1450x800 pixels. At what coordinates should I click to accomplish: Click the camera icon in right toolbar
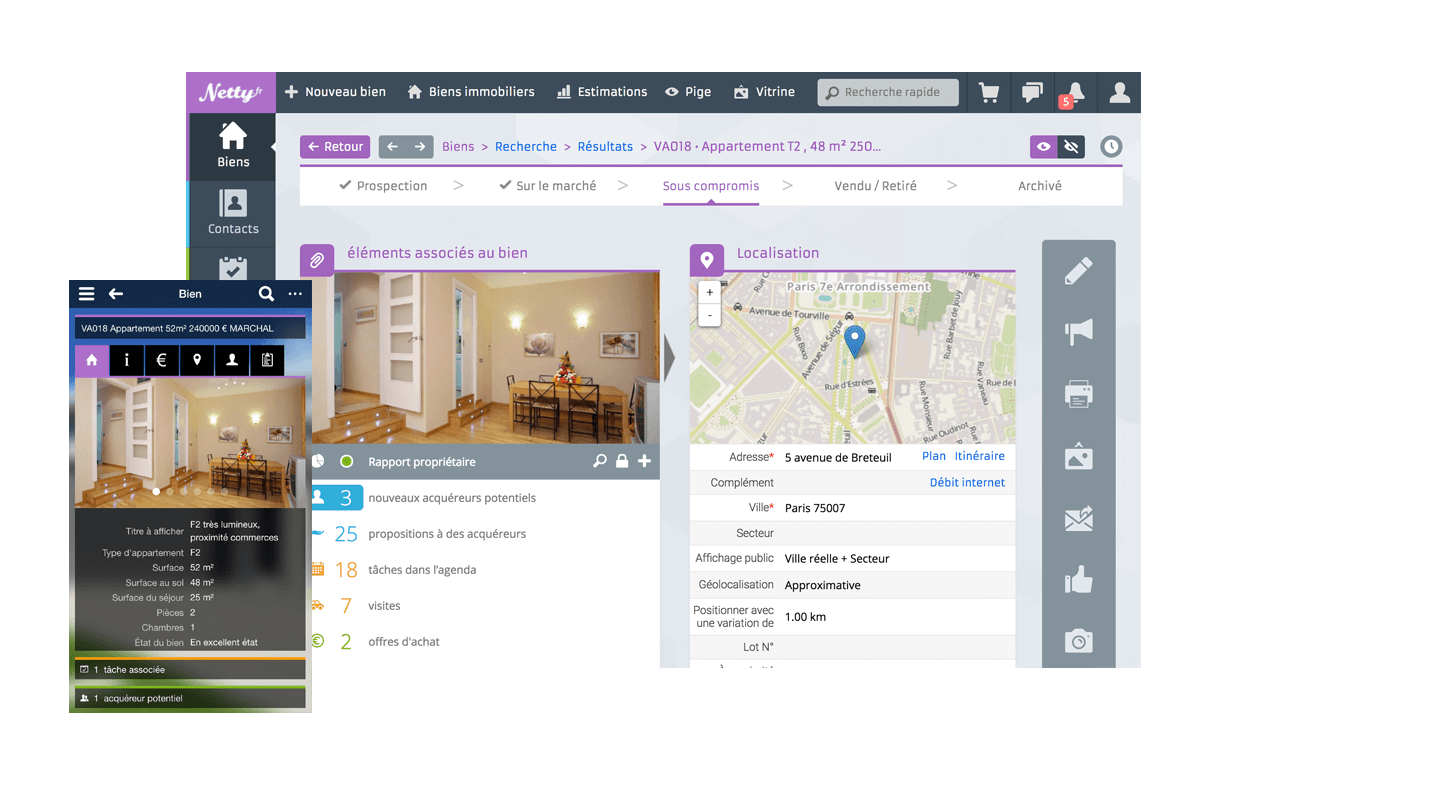pyautogui.click(x=1078, y=641)
